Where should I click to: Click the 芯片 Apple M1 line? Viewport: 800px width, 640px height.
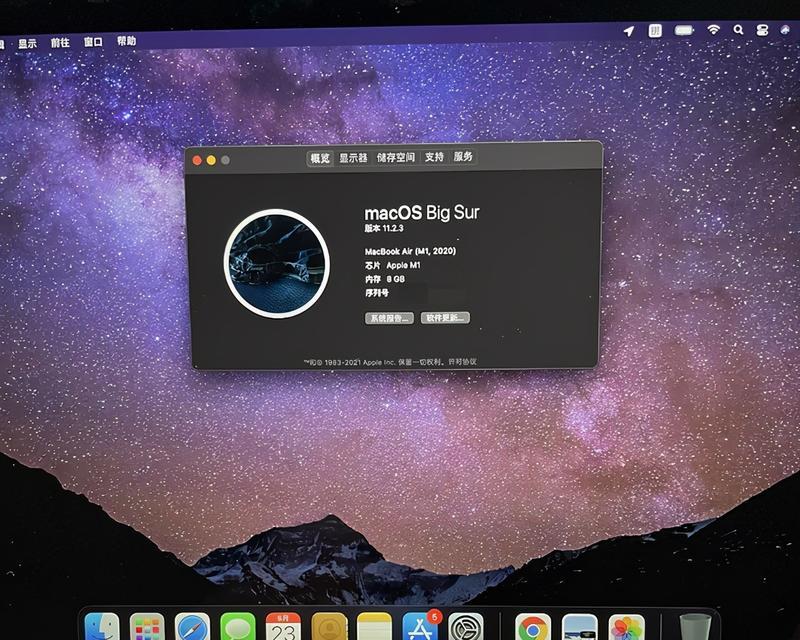393,265
